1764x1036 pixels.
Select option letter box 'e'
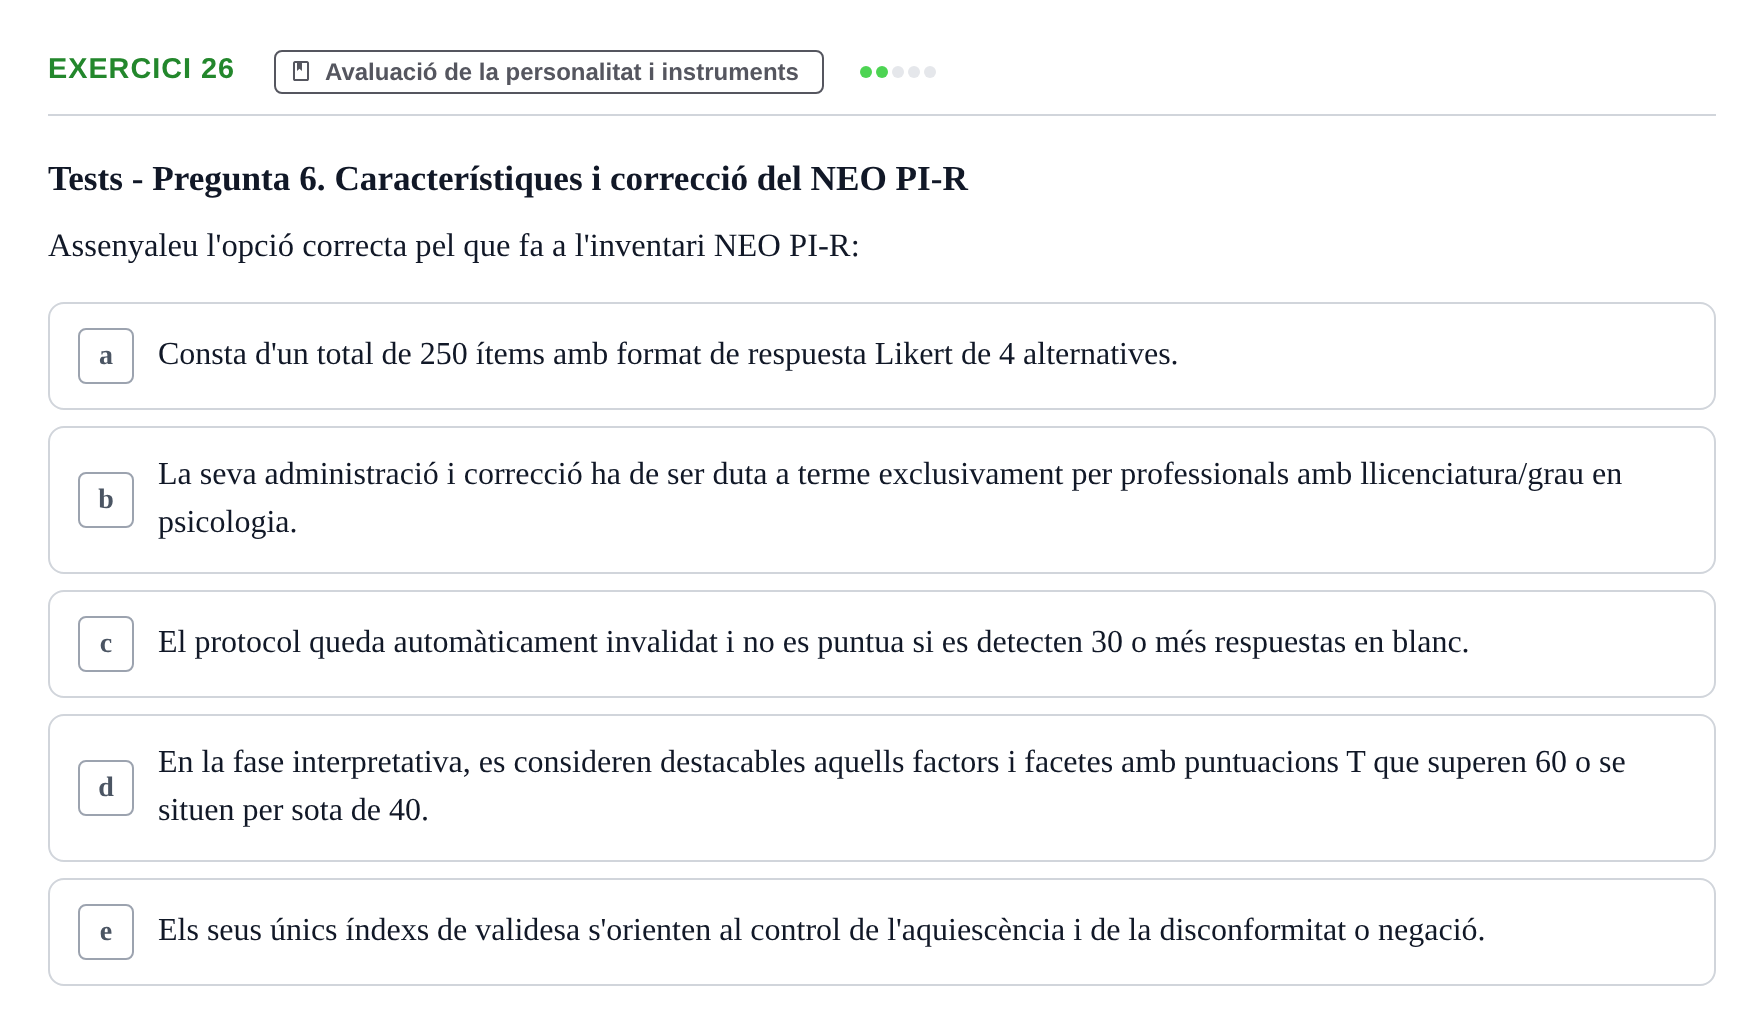[x=106, y=932]
